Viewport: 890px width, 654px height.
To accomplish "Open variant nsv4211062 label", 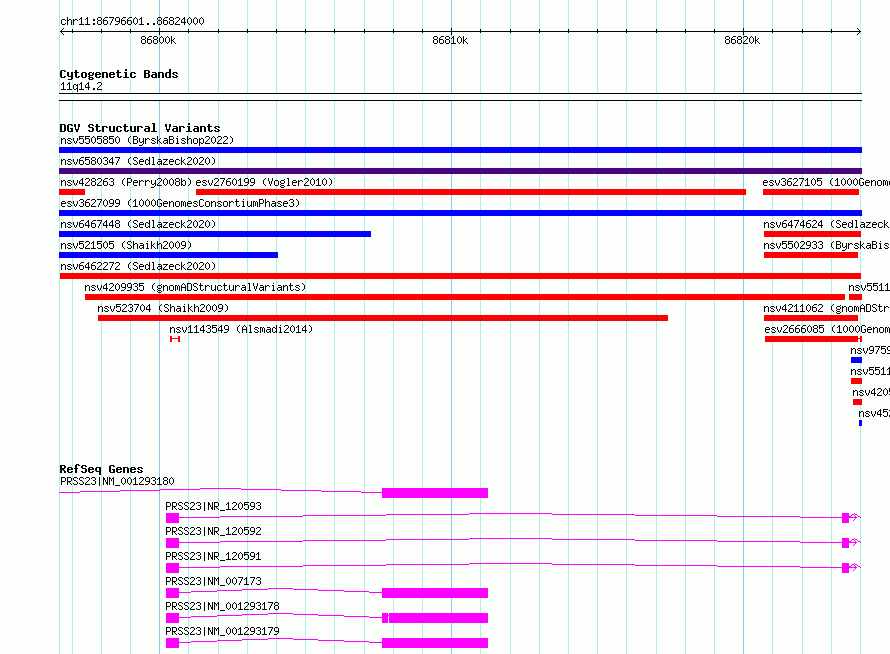I will point(826,308).
